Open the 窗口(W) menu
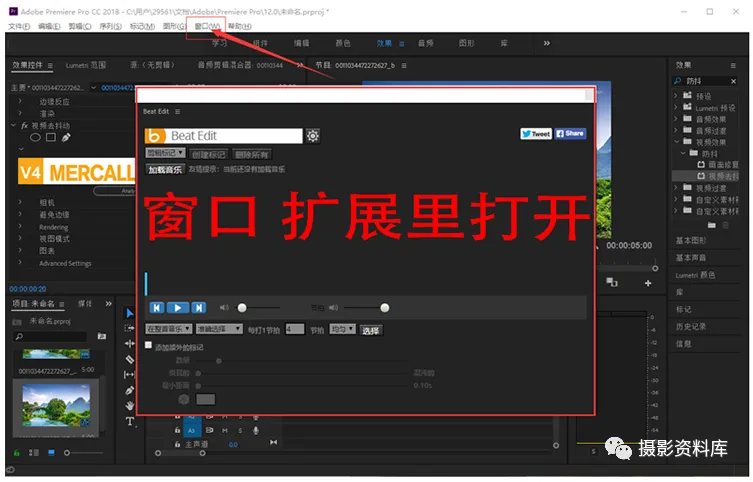Viewport: 753px width, 482px height. 207,26
